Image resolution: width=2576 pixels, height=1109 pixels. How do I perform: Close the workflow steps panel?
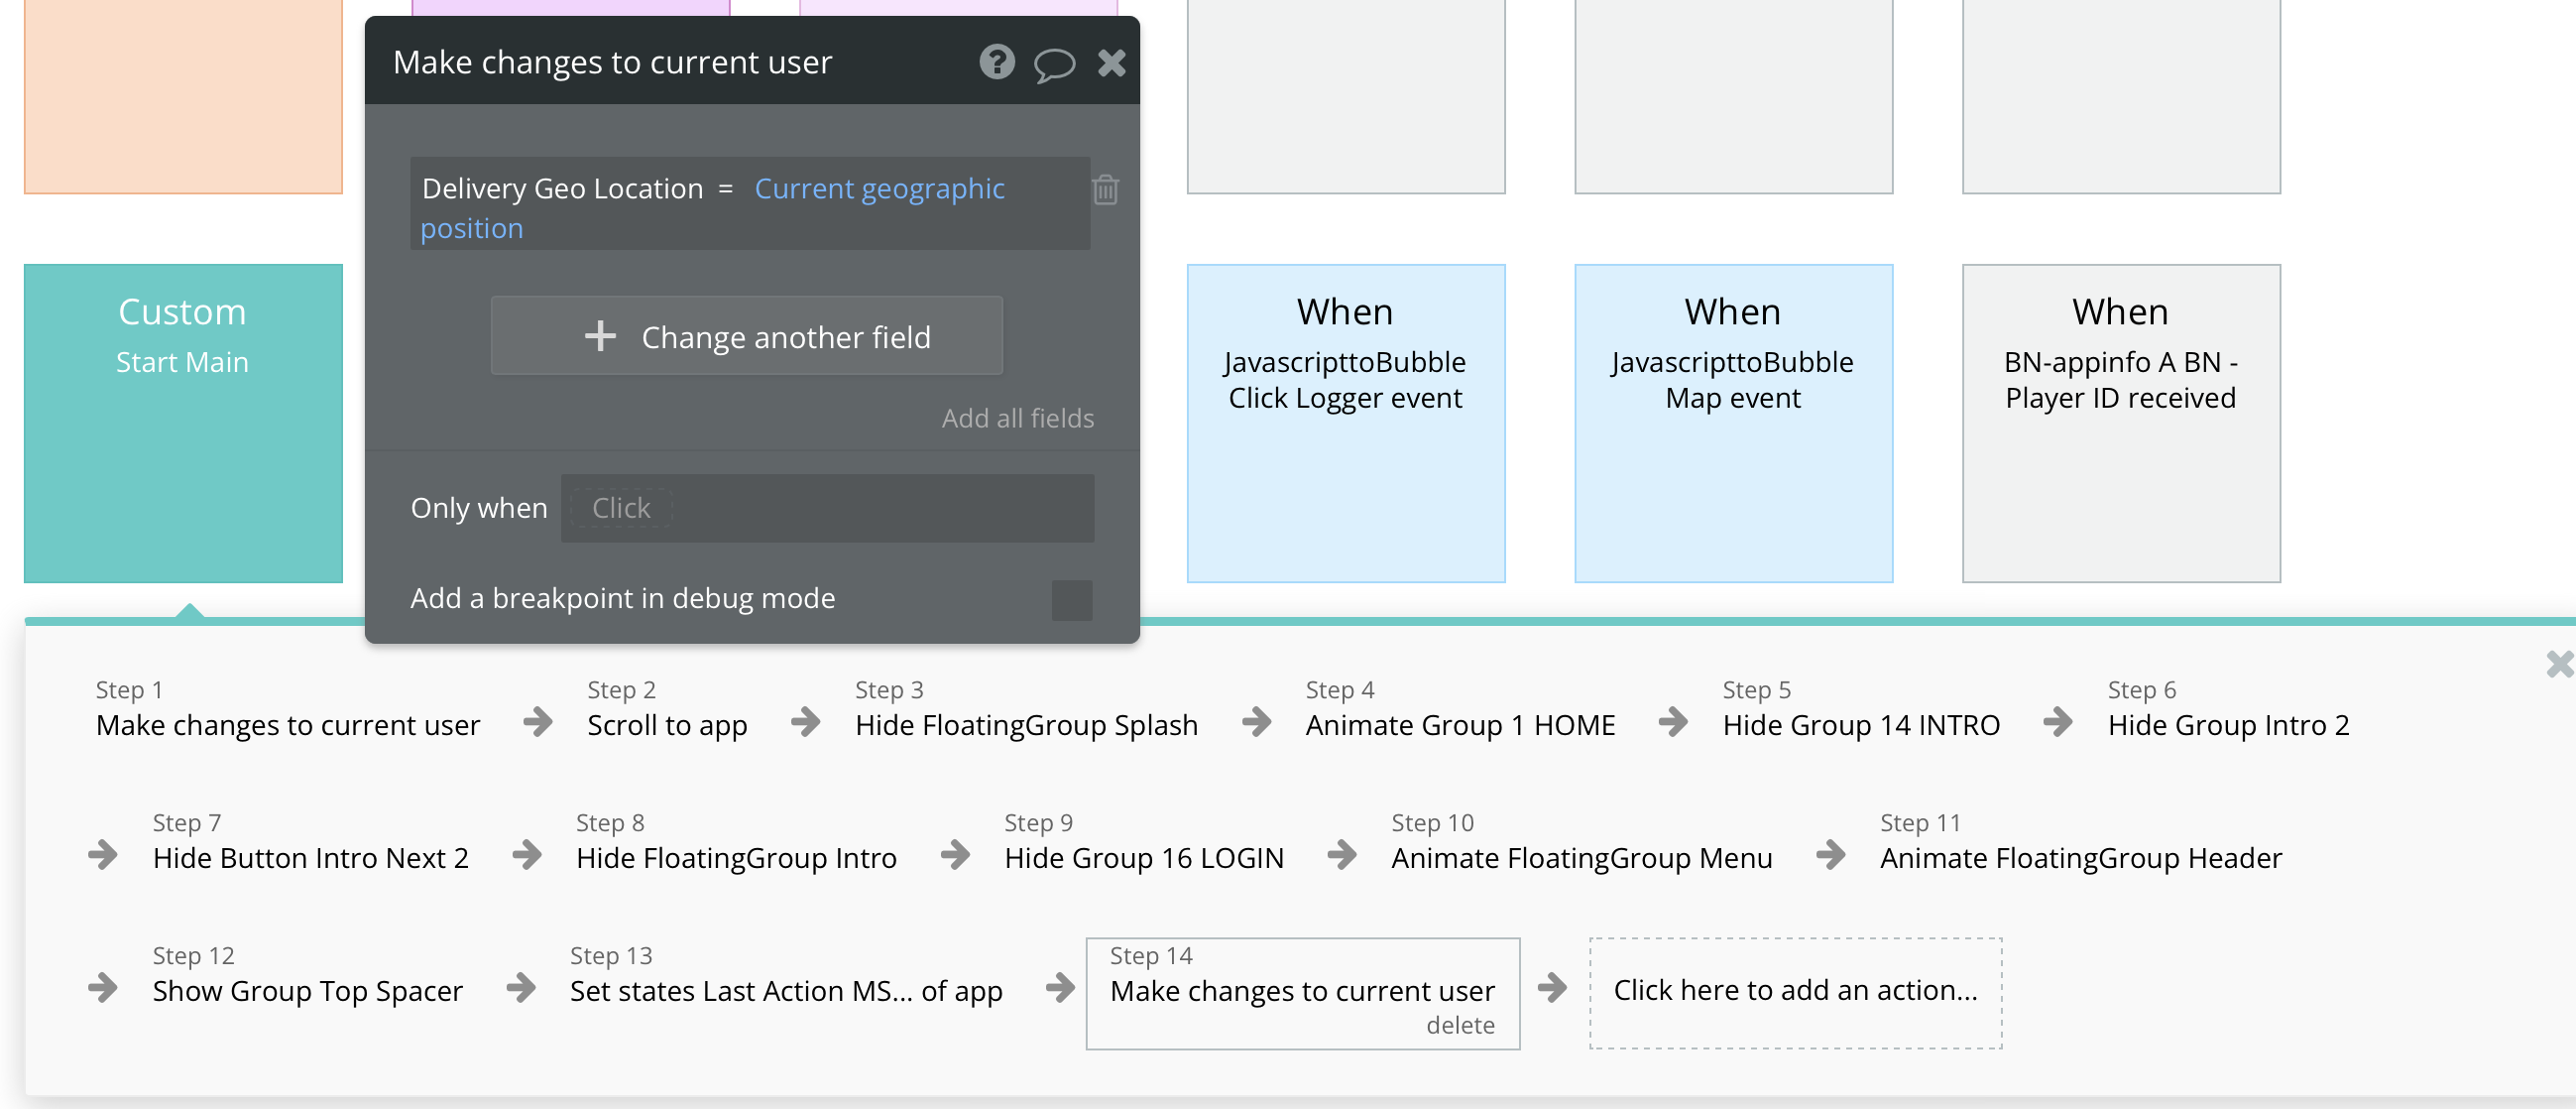(2559, 663)
